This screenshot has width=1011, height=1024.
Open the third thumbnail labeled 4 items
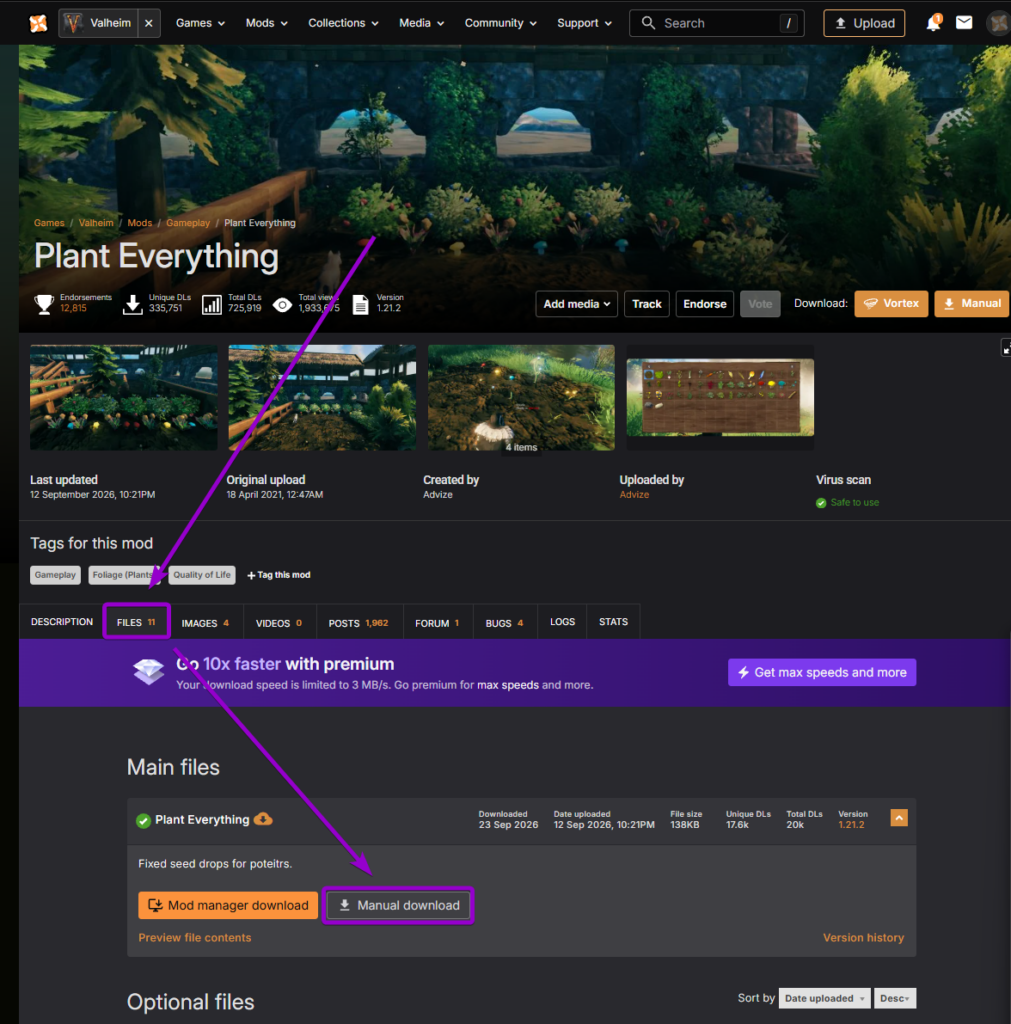coord(521,397)
